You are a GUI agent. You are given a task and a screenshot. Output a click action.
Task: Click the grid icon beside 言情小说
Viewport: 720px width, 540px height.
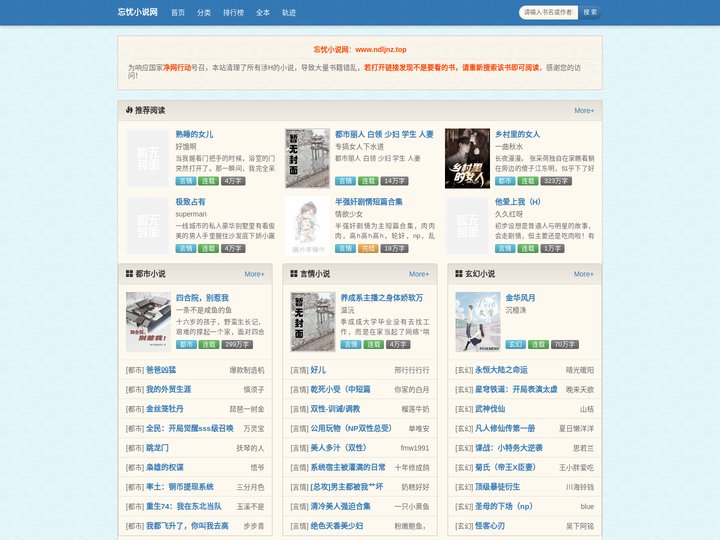(294, 274)
